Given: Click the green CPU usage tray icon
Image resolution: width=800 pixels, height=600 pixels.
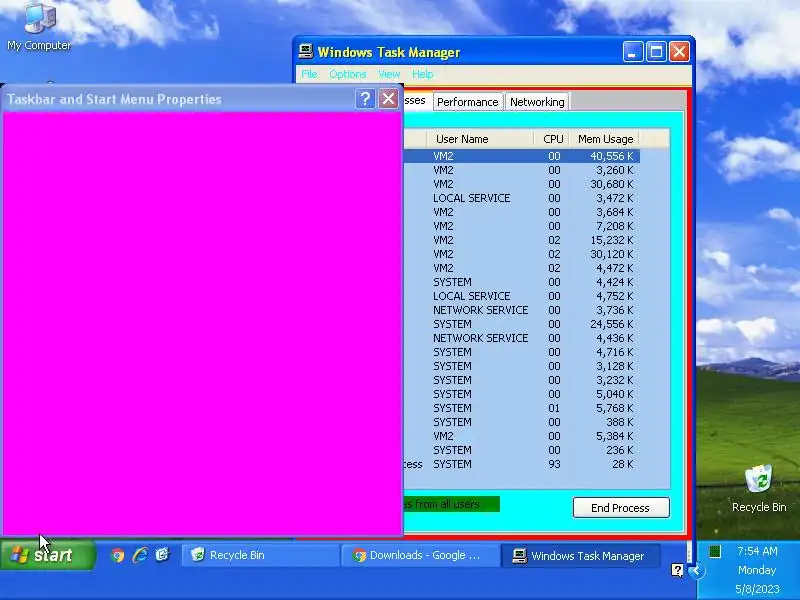Looking at the screenshot, I should pos(715,551).
